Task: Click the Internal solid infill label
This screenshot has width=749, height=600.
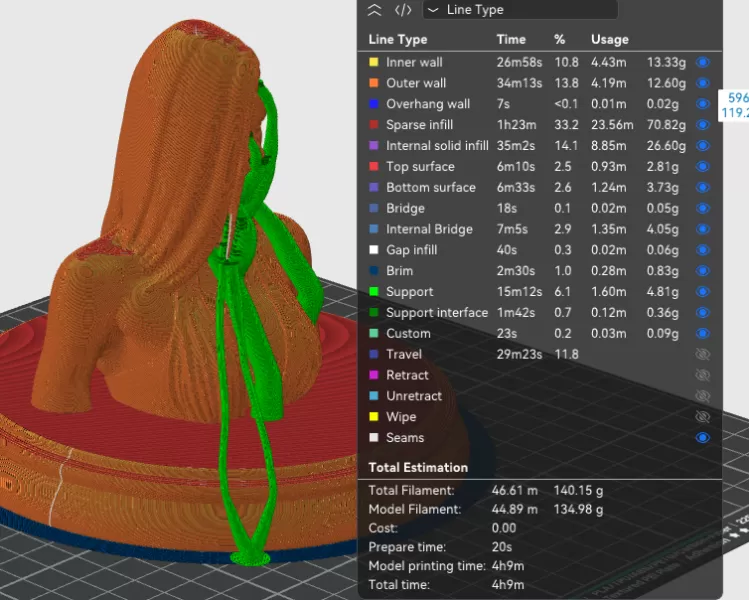Action: coord(437,146)
